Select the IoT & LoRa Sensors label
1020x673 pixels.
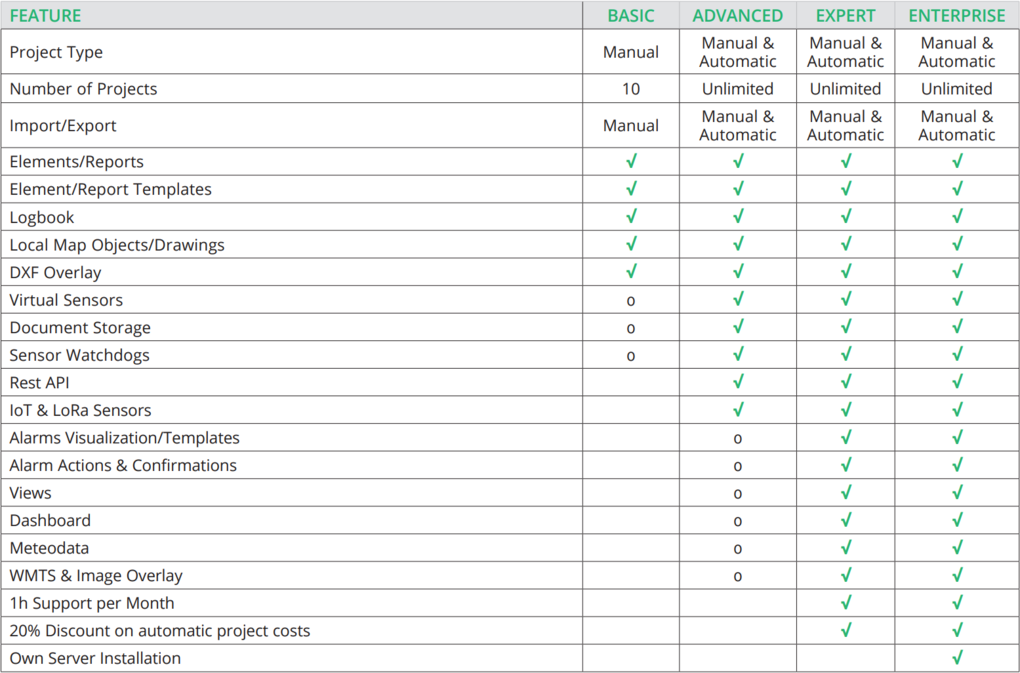click(80, 410)
